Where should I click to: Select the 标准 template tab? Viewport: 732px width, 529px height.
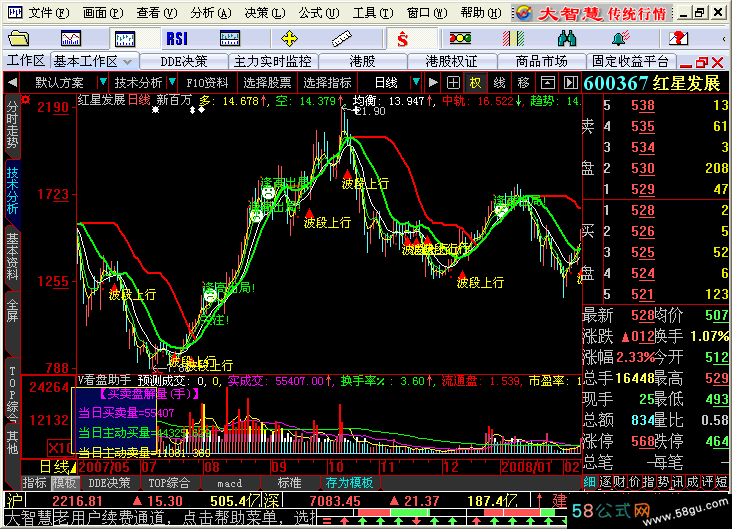[289, 483]
